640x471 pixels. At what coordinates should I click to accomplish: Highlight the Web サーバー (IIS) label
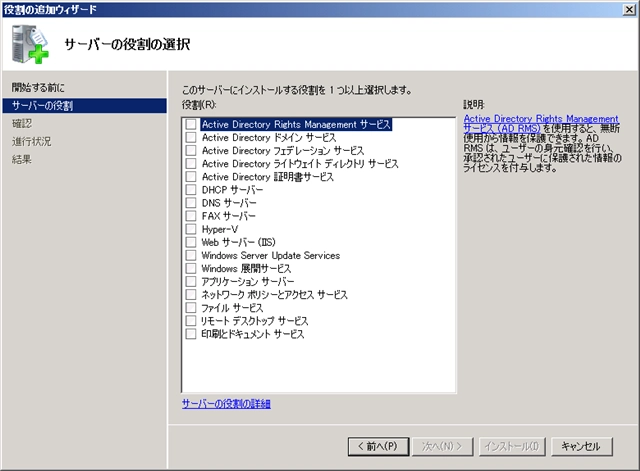point(238,242)
